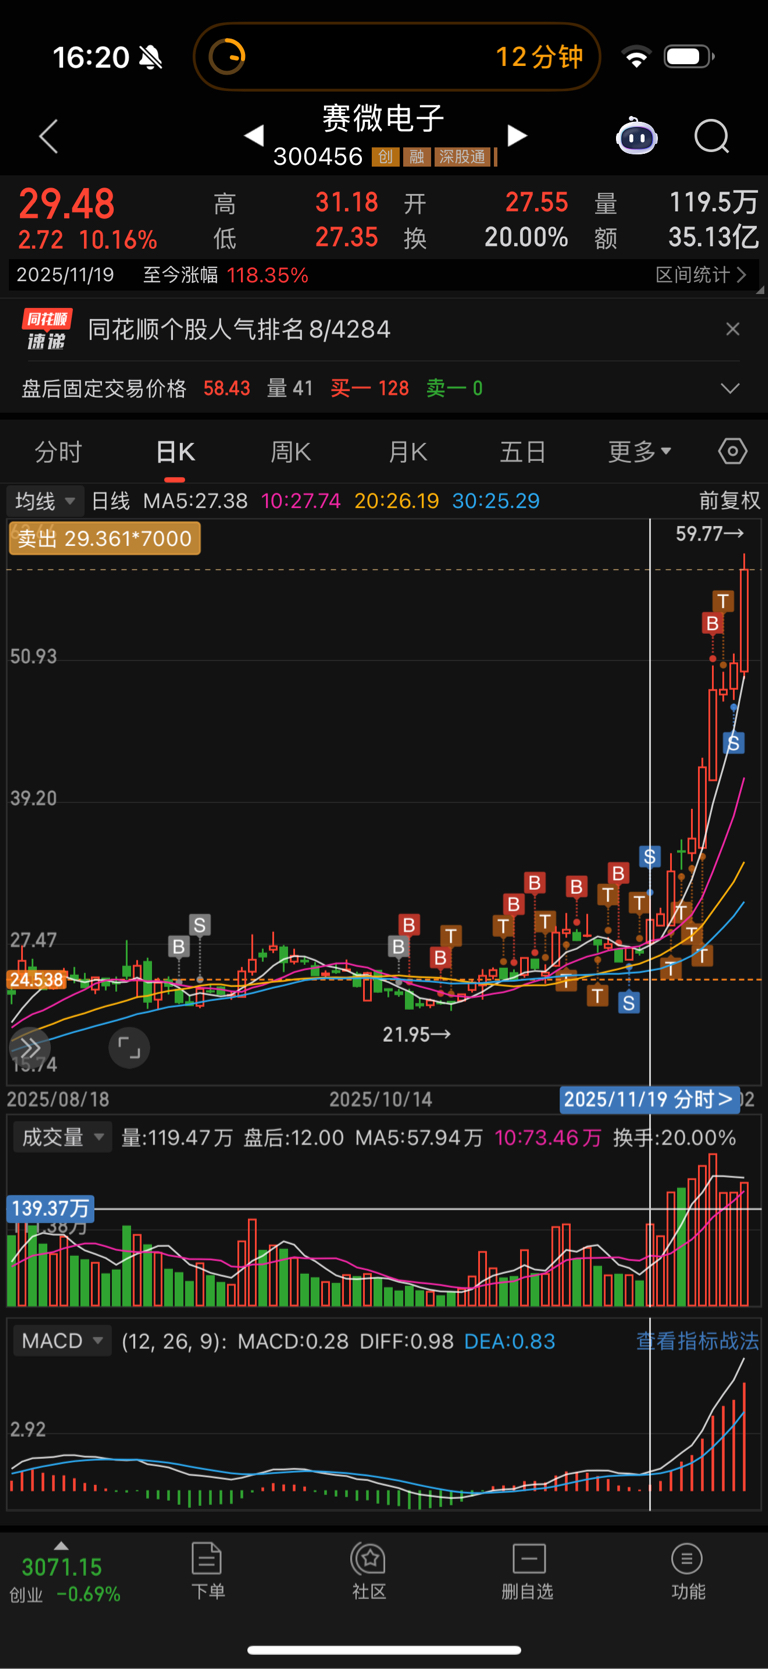Tap 删自选 to remove from watchlist

(x=528, y=1571)
